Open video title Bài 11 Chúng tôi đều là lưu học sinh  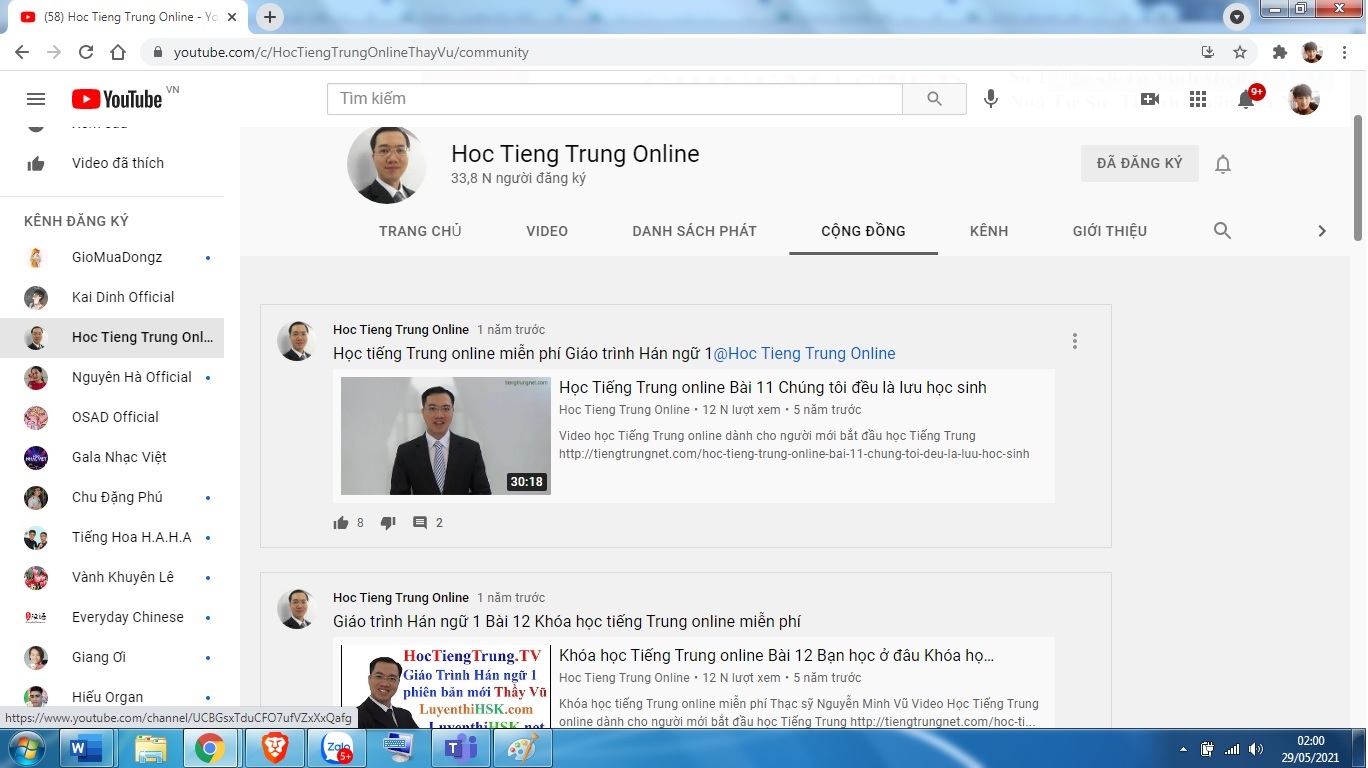tap(773, 387)
